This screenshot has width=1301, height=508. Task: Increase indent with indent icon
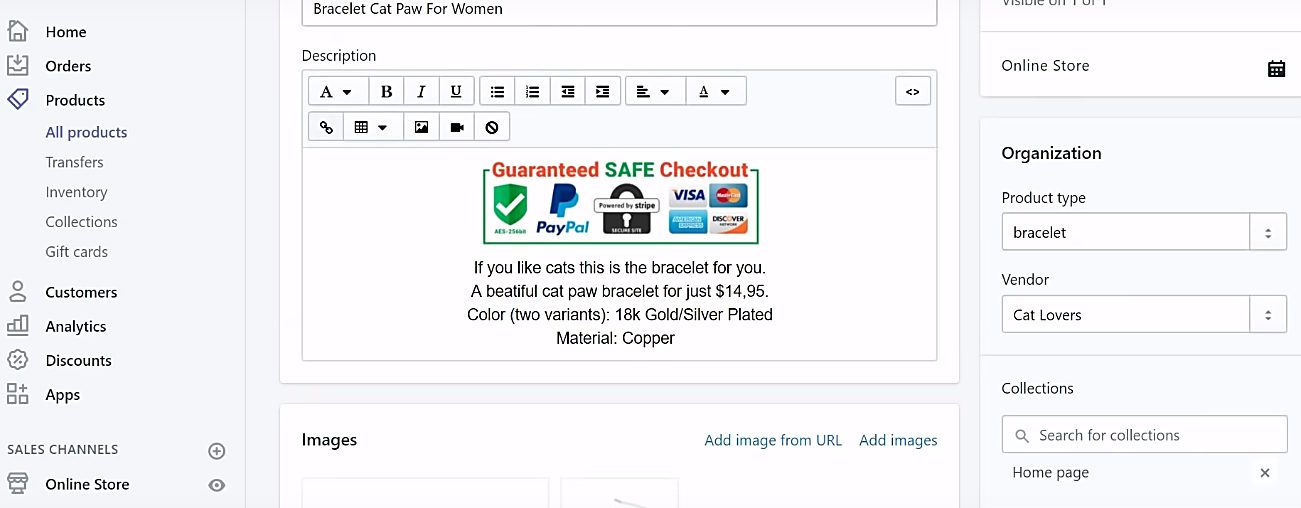pos(602,91)
